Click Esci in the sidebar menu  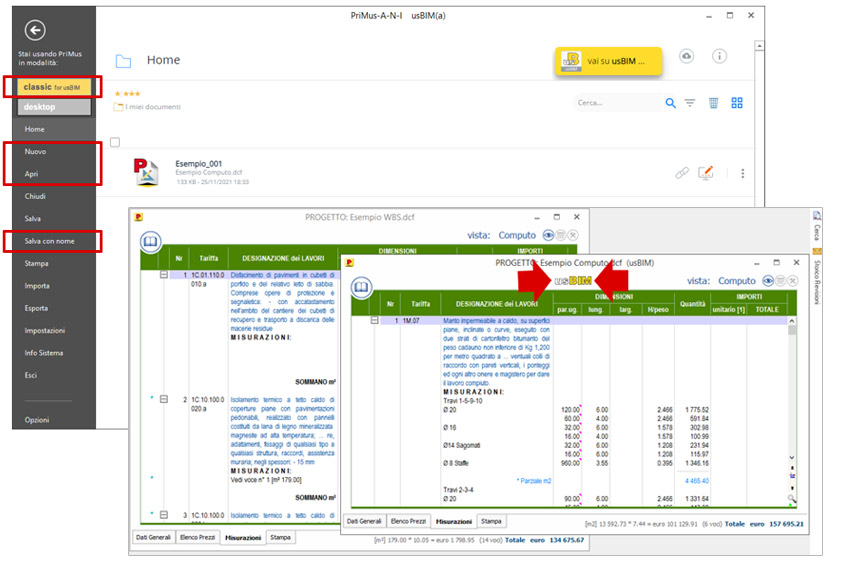pos(31,375)
